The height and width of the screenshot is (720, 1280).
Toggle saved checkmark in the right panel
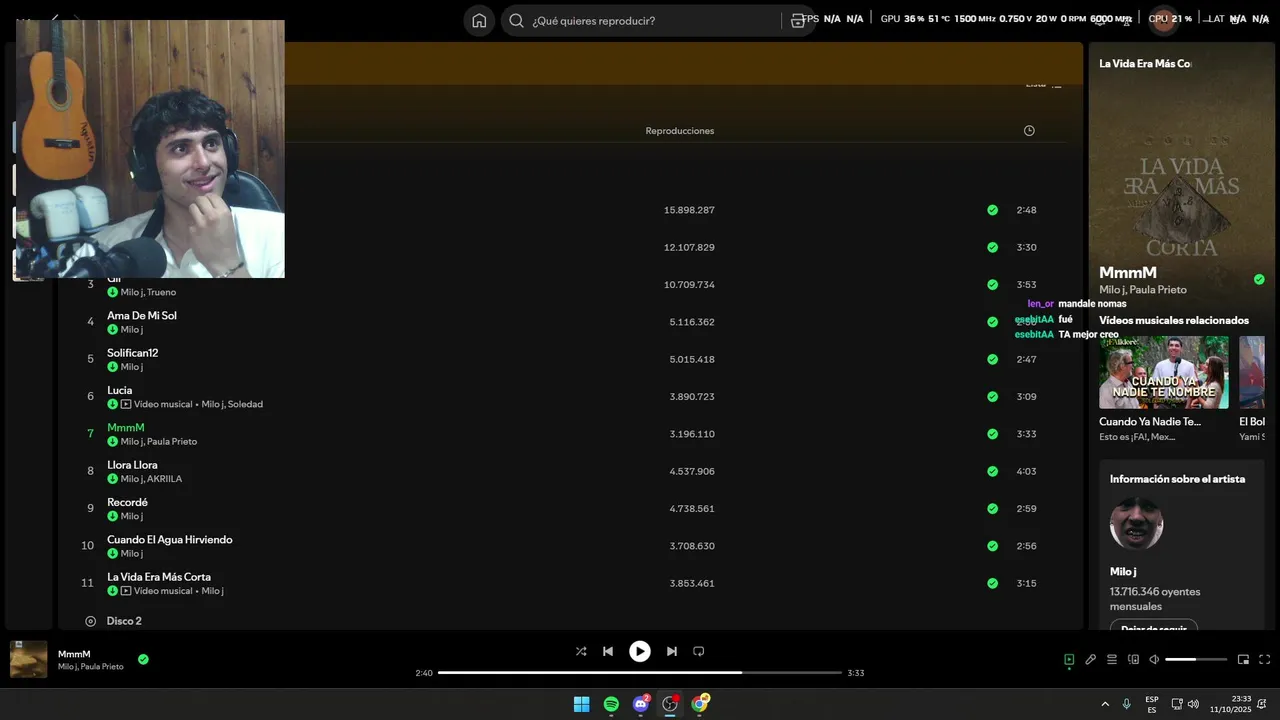[1259, 279]
